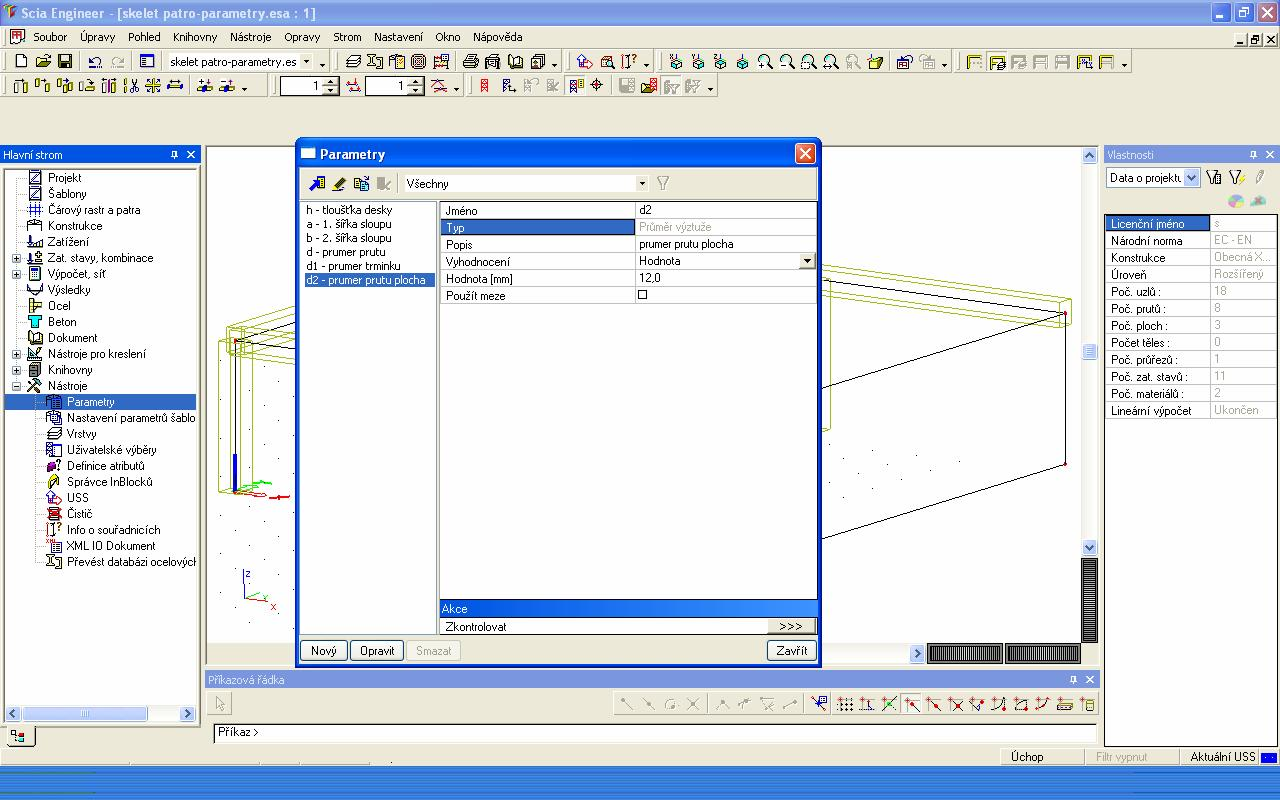Close the Parametry dialog with the red X
1280x800 pixels.
point(805,153)
